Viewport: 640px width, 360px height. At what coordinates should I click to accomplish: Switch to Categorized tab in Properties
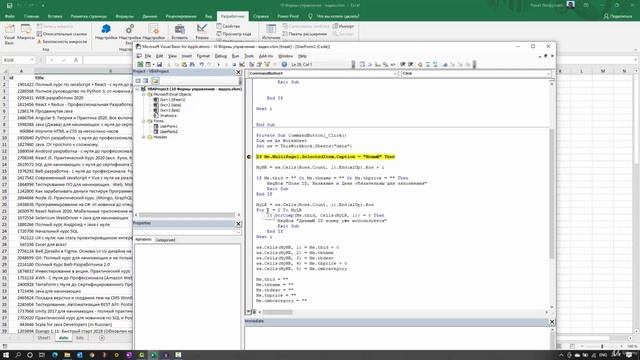[x=165, y=240]
